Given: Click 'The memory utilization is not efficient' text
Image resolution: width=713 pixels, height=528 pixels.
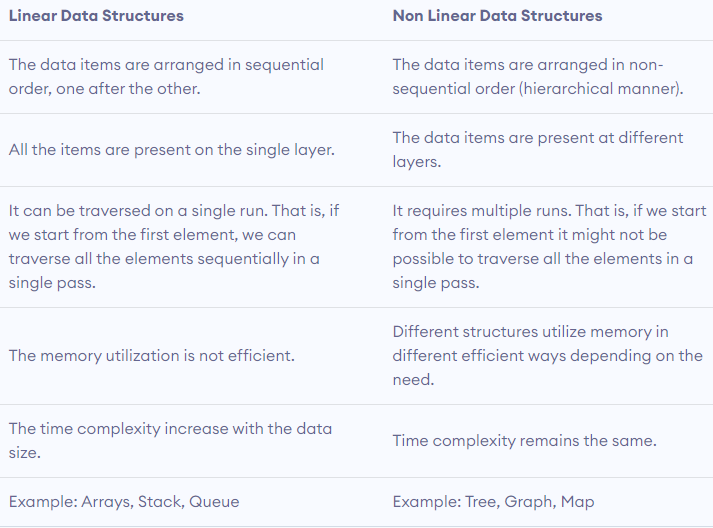Looking at the screenshot, I should tap(150, 355).
